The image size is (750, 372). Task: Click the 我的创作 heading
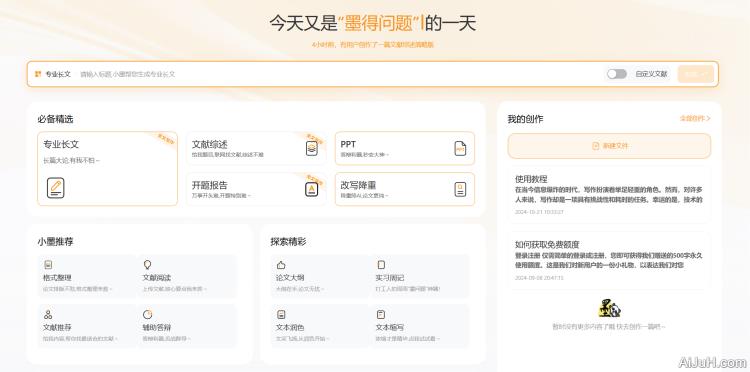click(x=525, y=119)
